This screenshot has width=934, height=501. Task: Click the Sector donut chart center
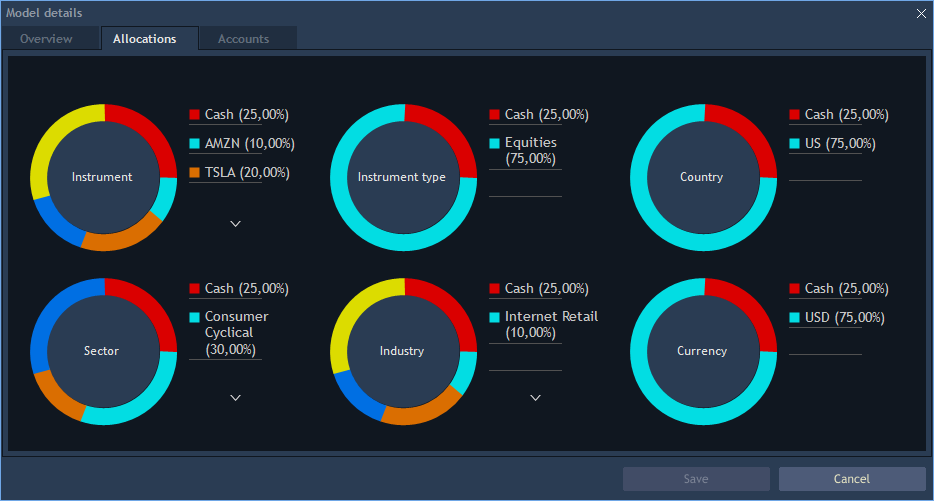103,351
